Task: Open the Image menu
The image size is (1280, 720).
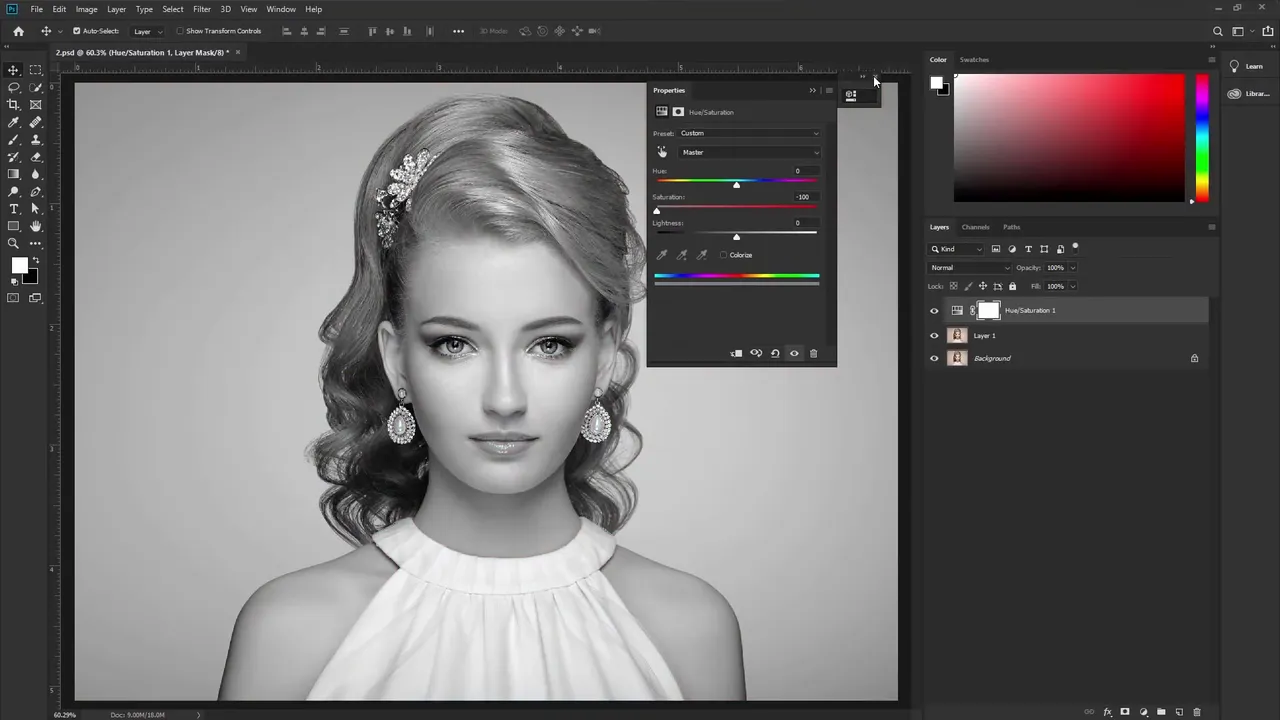Action: click(87, 9)
